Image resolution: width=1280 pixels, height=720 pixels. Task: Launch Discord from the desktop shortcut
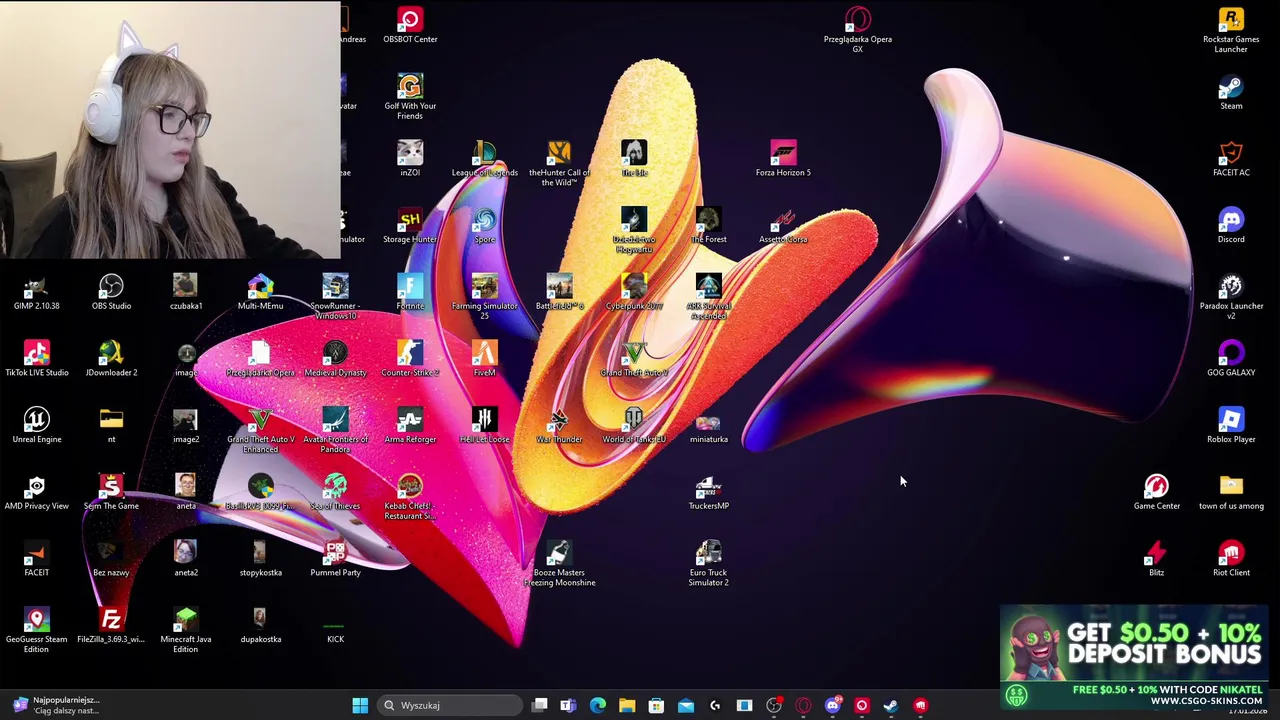tap(1231, 226)
